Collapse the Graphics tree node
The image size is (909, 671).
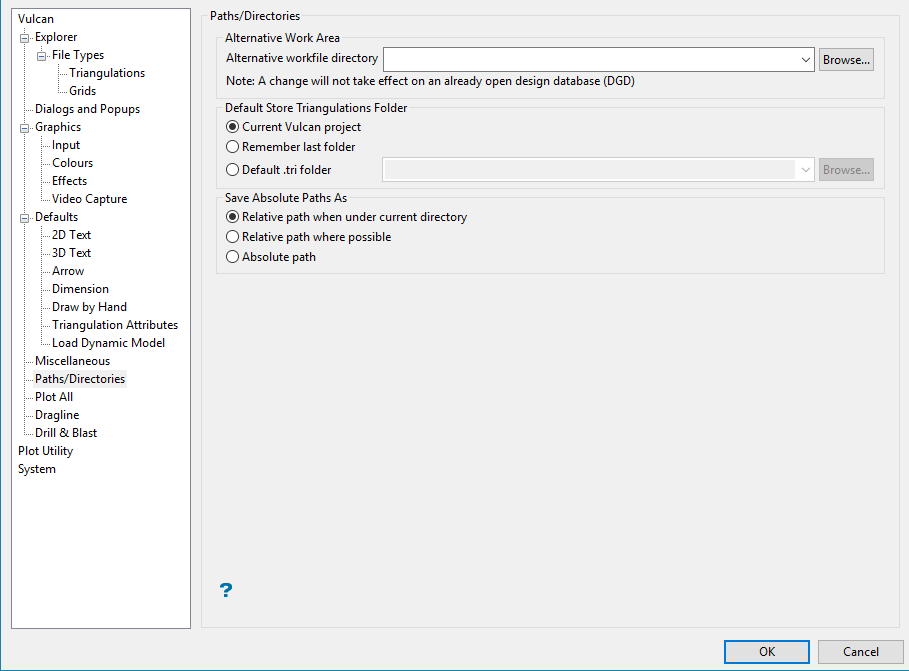24,128
